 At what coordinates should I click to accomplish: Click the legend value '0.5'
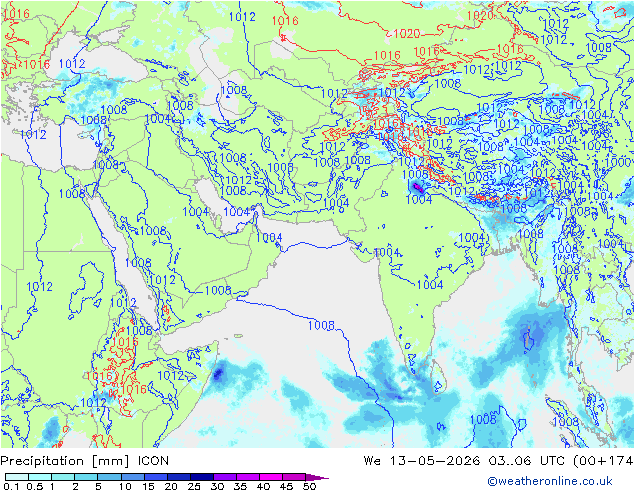(35, 486)
